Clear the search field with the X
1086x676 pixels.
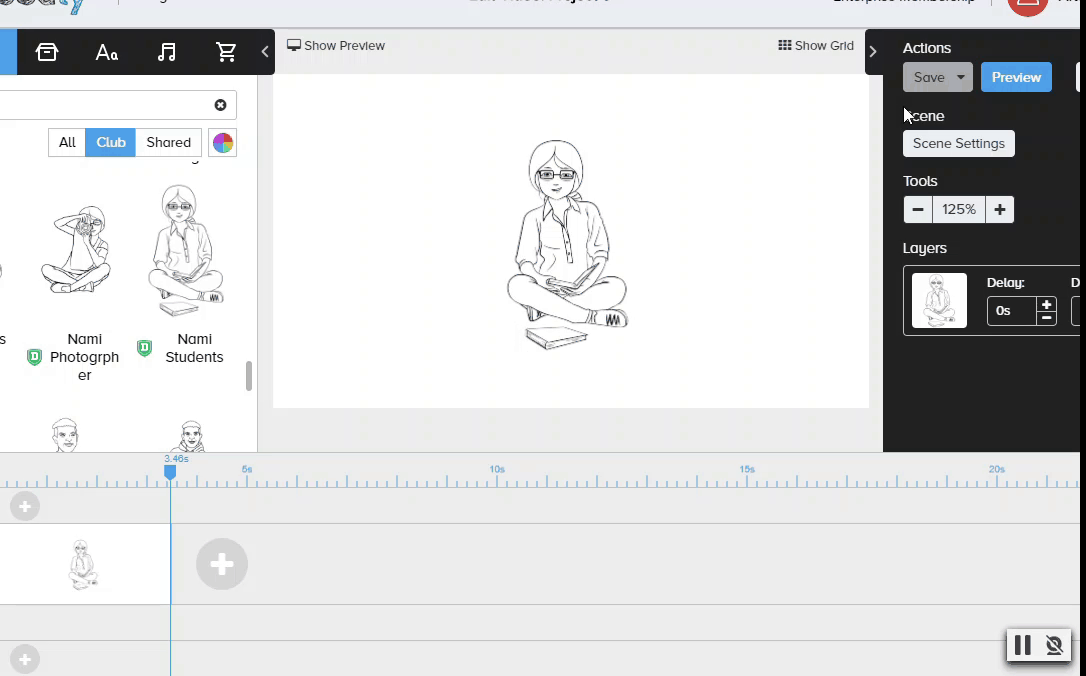point(220,105)
